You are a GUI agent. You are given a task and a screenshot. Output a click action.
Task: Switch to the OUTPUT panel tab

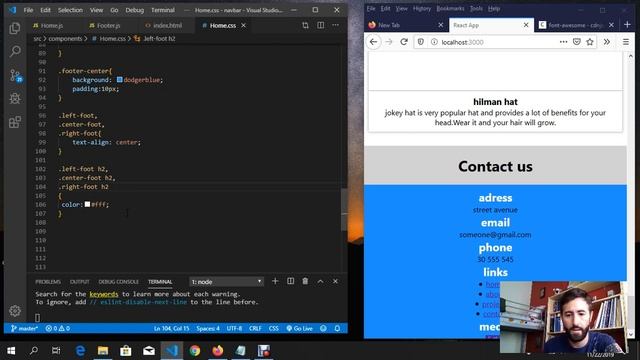pos(79,282)
